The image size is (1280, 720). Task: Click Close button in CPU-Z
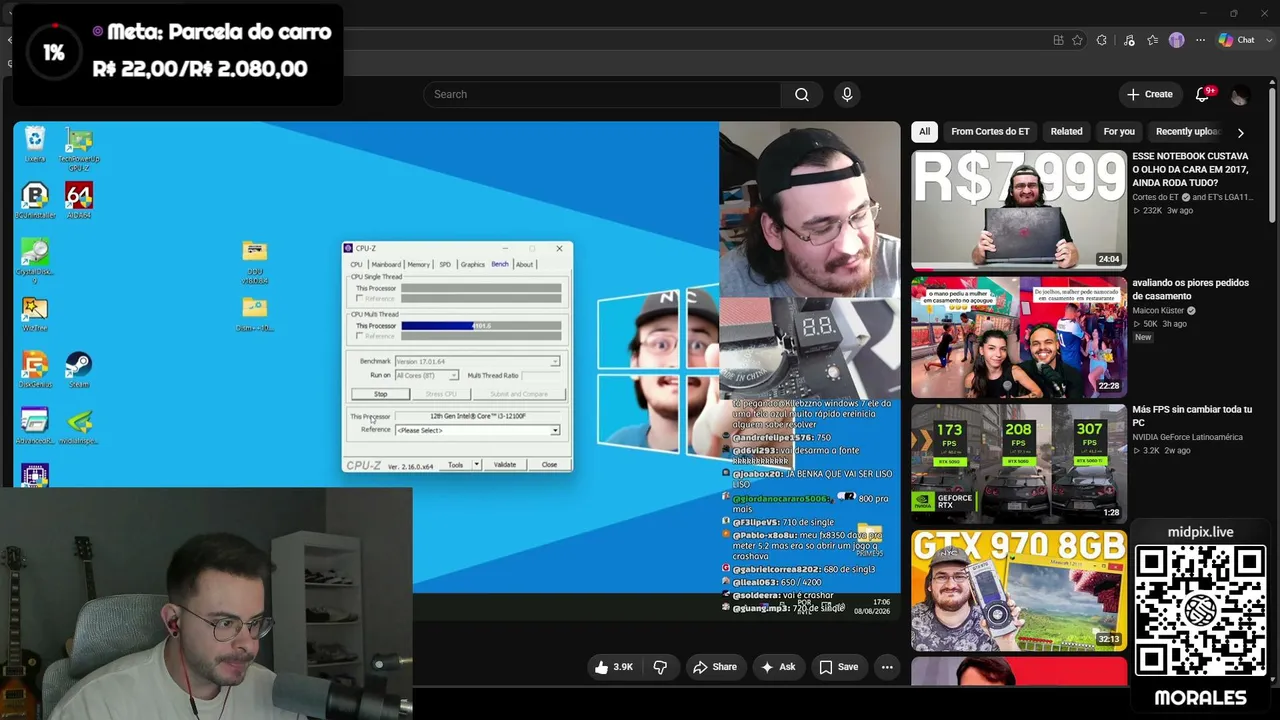549,465
